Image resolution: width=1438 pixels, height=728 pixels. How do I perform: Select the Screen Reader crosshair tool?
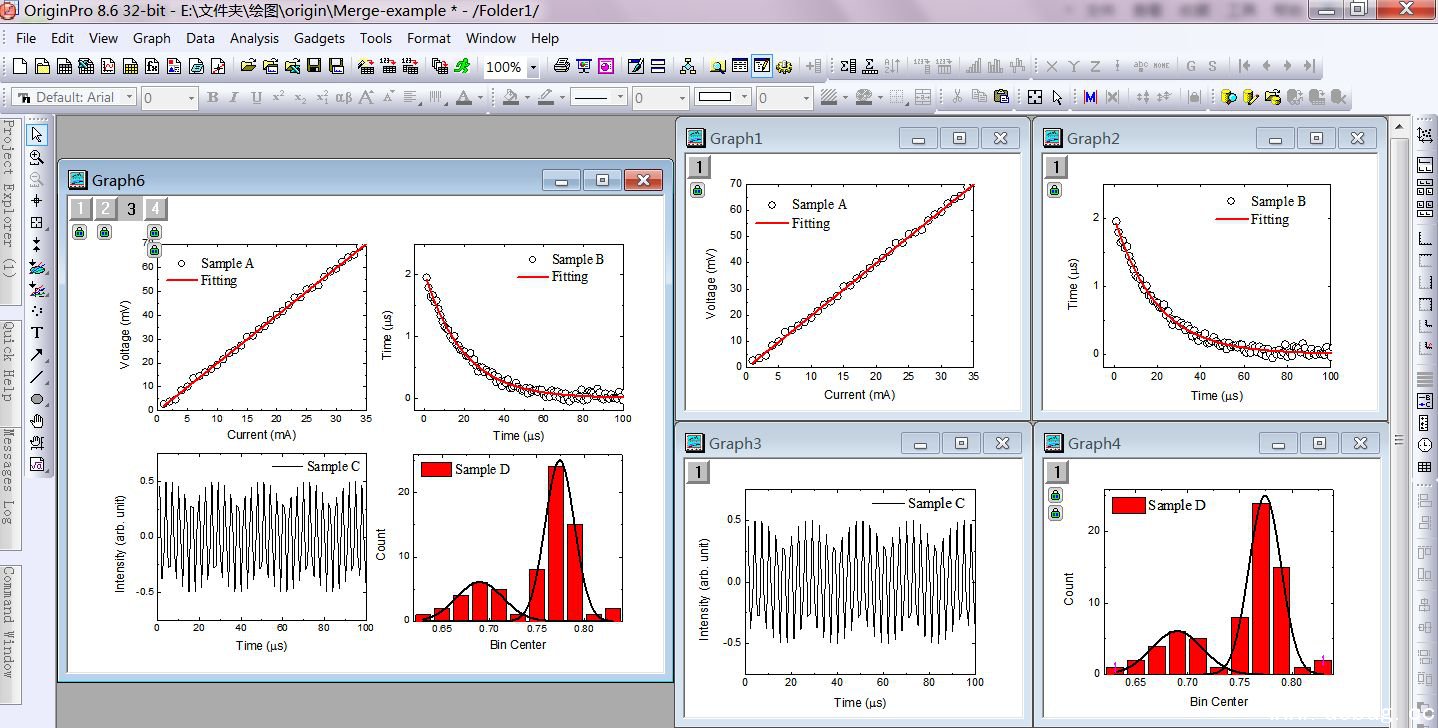click(37, 200)
